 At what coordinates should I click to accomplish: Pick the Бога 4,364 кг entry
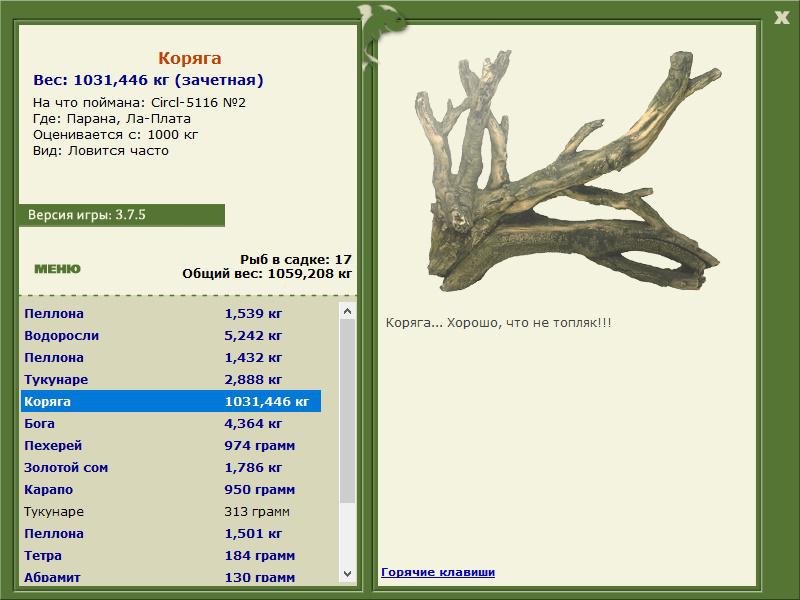click(171, 423)
